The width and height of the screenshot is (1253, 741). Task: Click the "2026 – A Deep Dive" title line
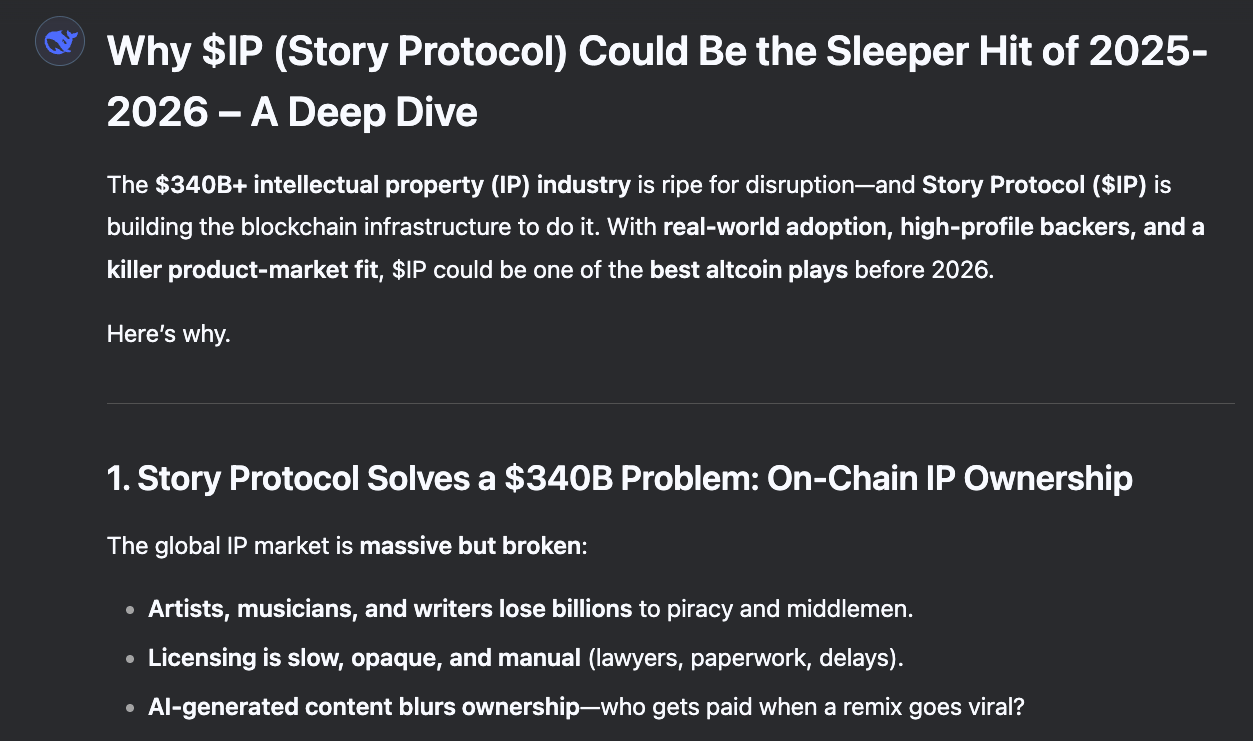(x=292, y=113)
